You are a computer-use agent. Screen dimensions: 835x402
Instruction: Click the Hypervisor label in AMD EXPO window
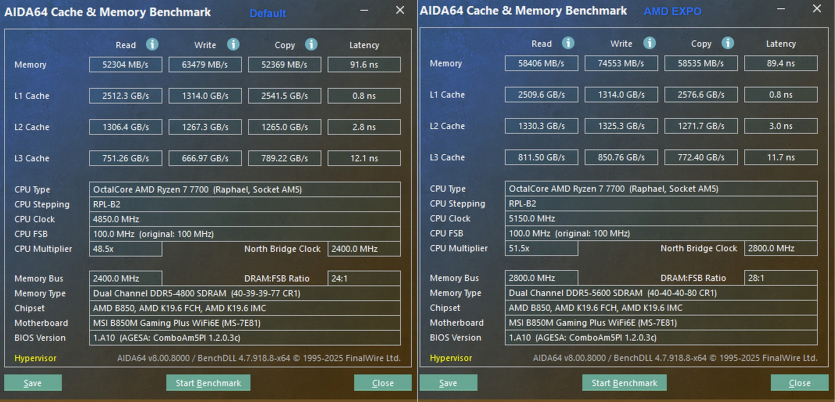[451, 358]
